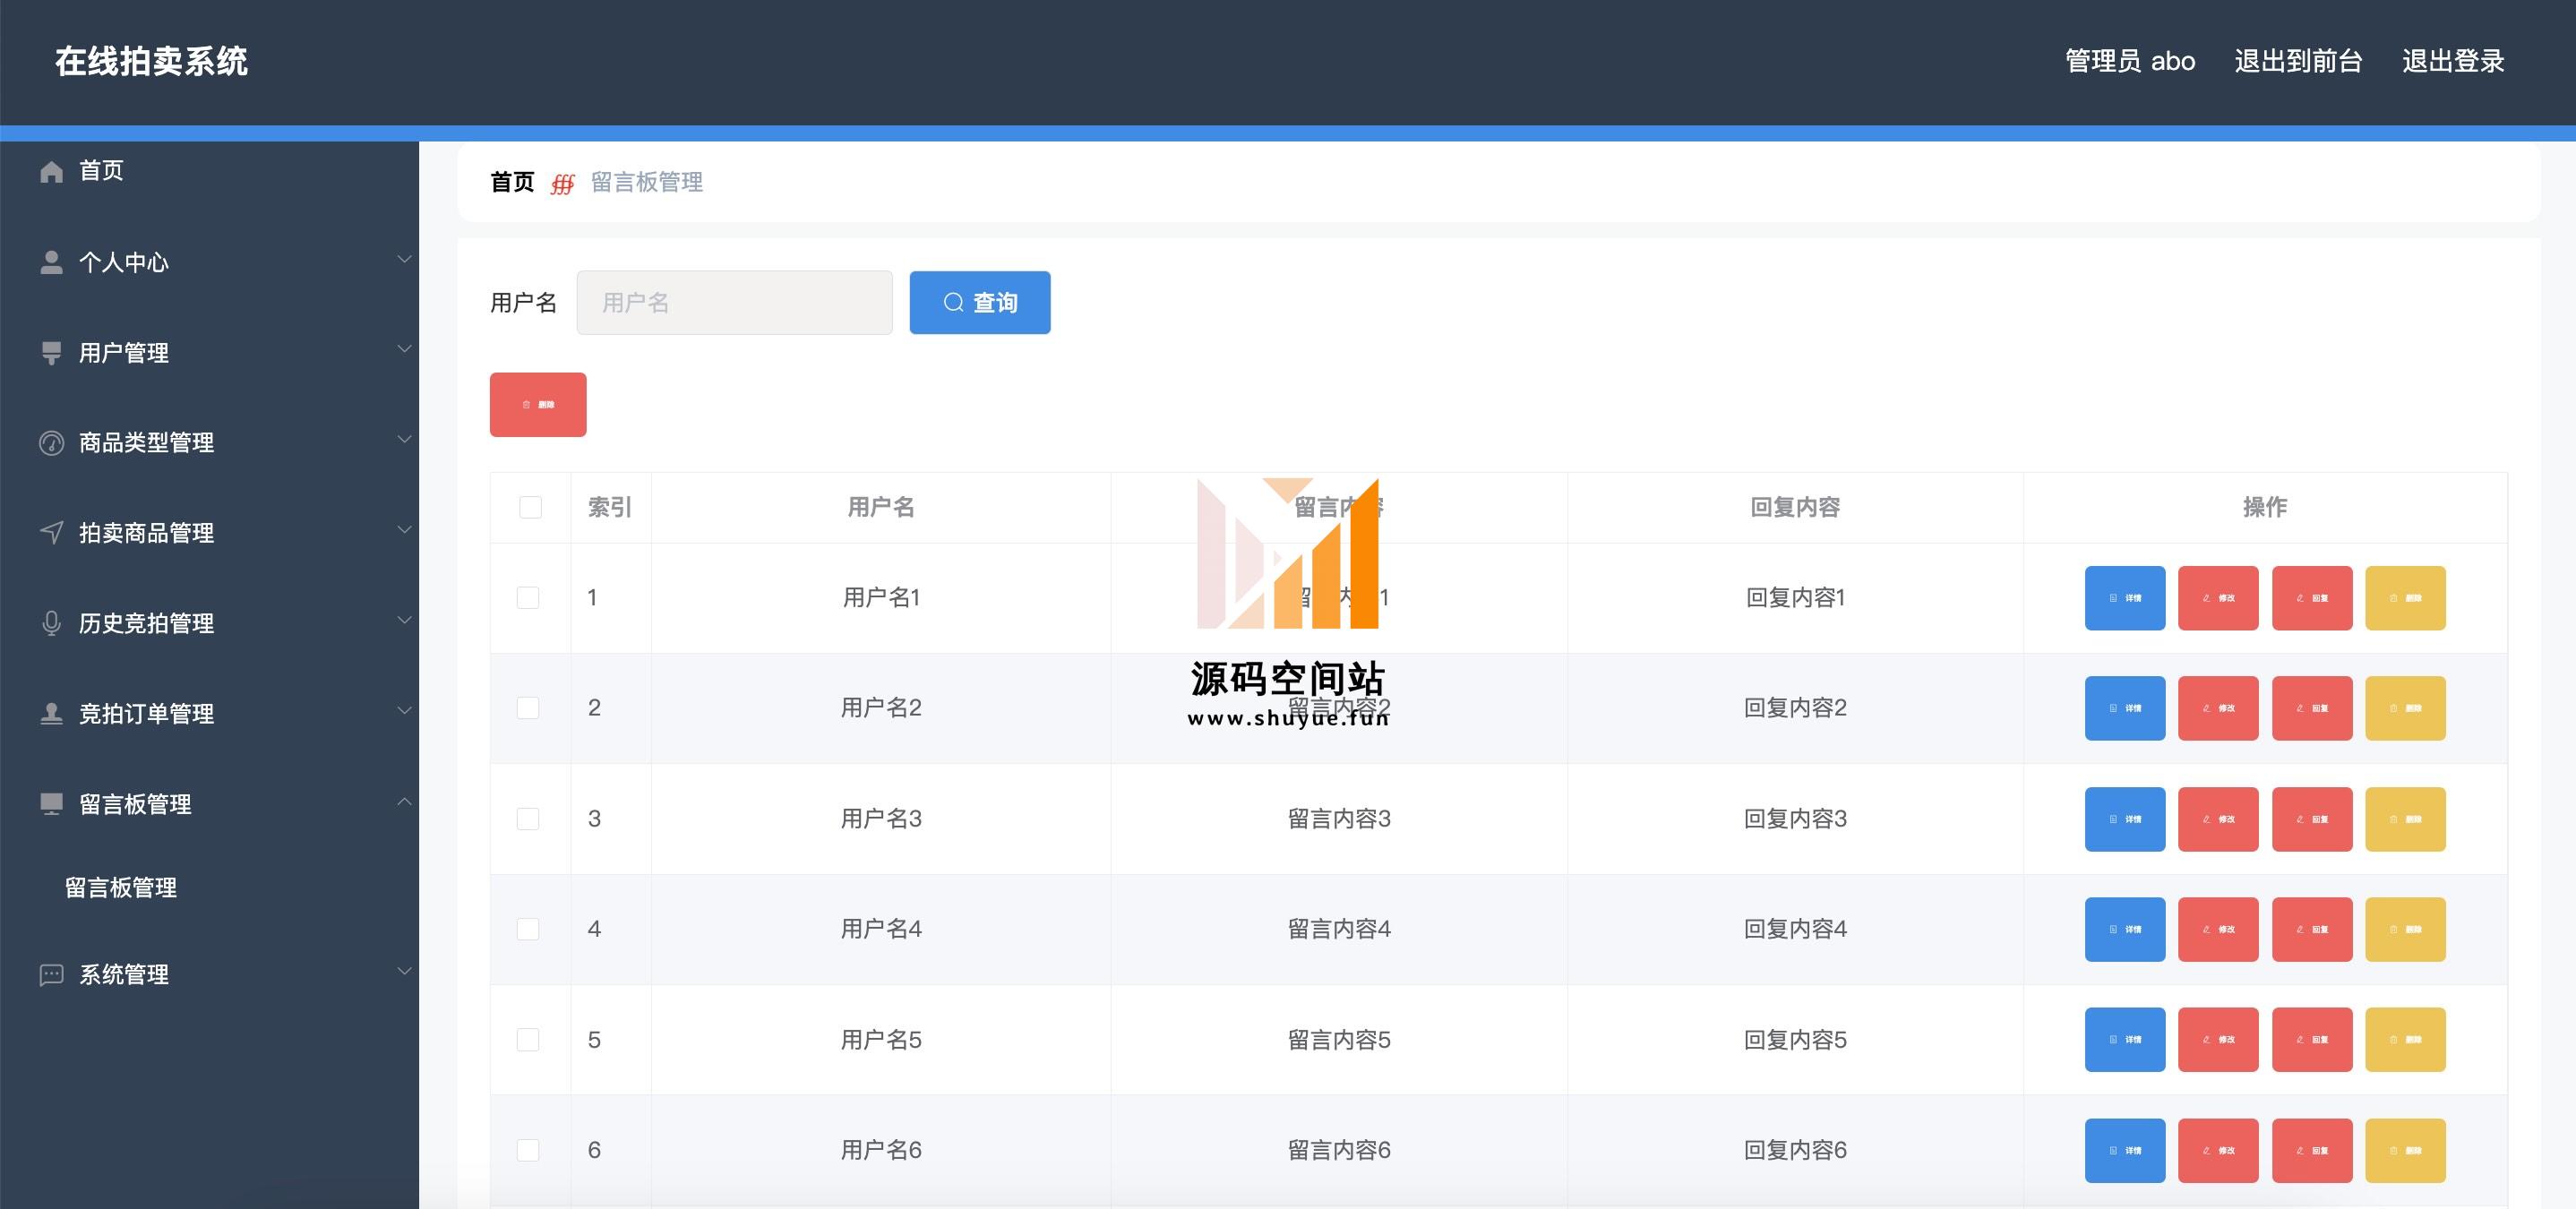Toggle the select-all checkbox in table header
This screenshot has width=2576, height=1209.
(530, 508)
